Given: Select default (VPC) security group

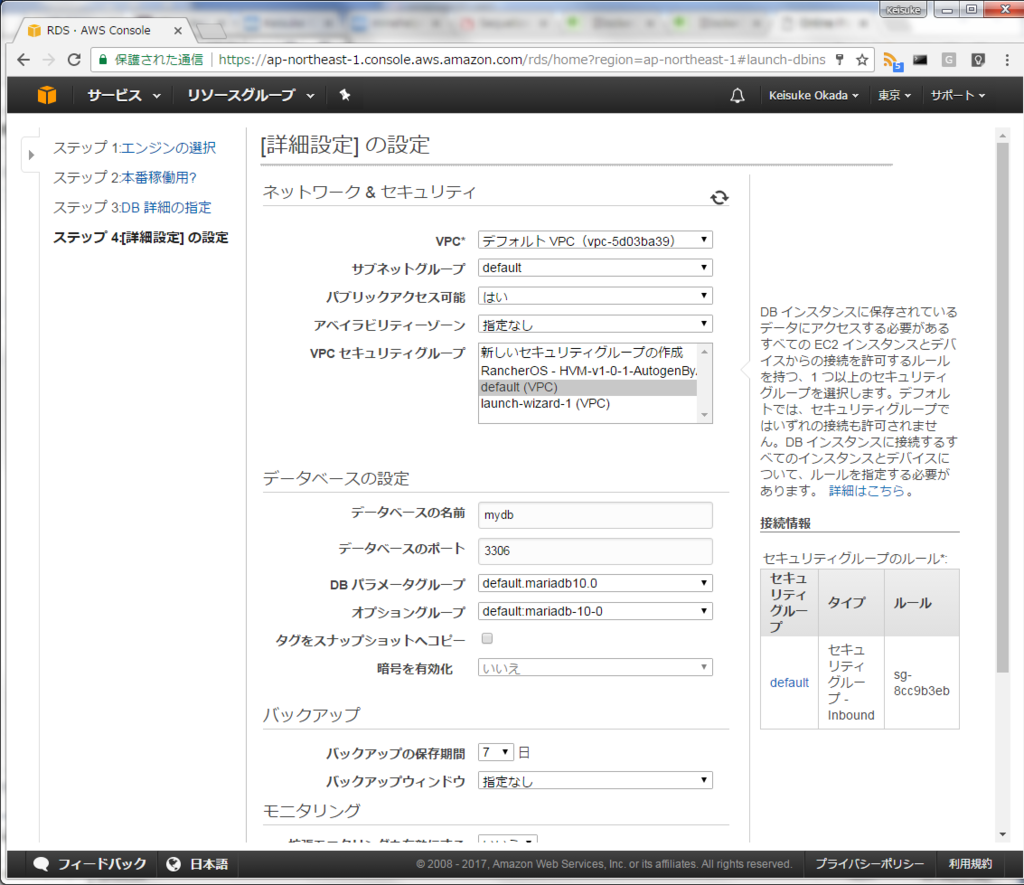Looking at the screenshot, I should [x=588, y=387].
